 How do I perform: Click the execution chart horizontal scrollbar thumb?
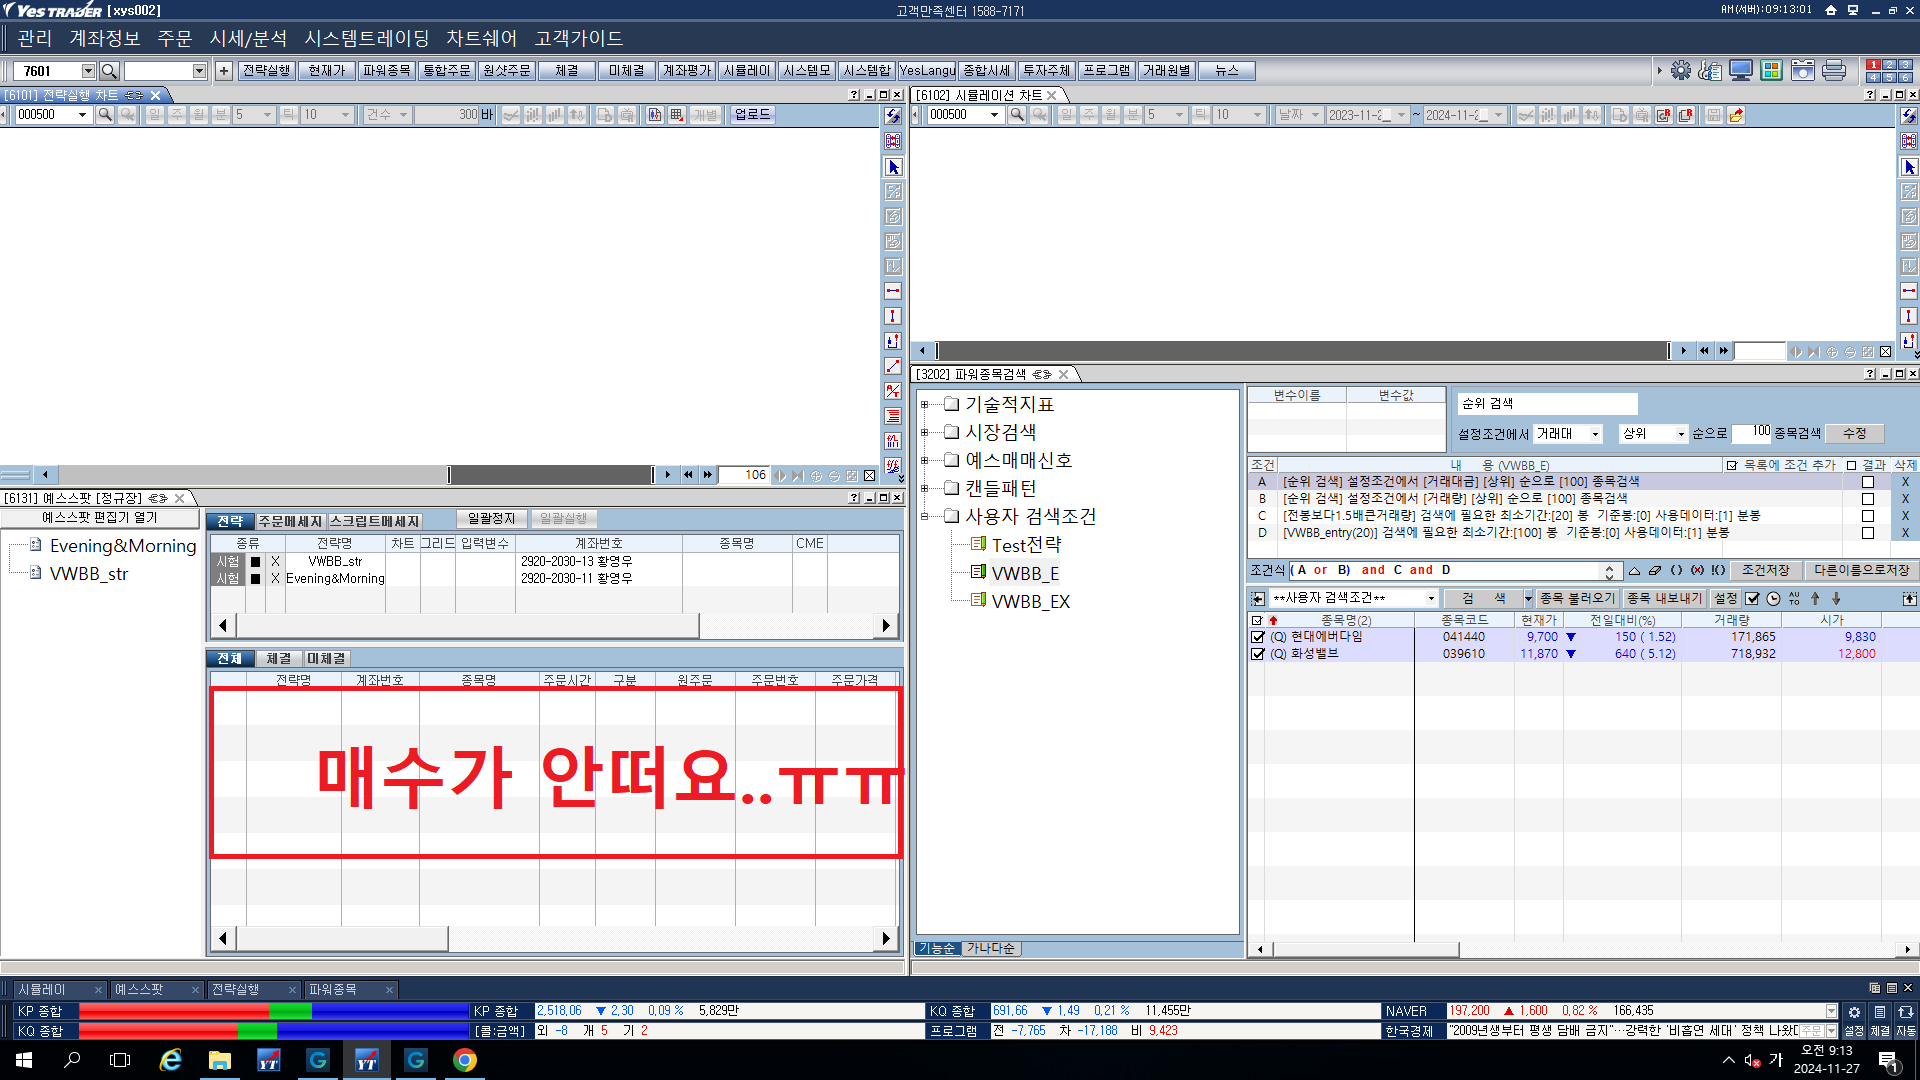tap(550, 475)
